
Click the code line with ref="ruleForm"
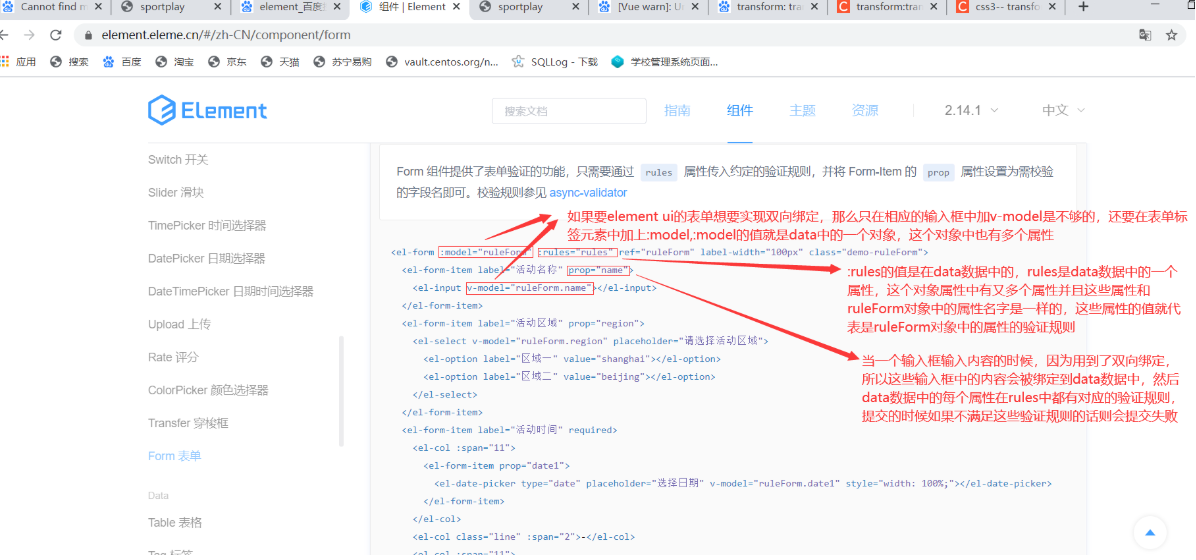pyautogui.click(x=659, y=252)
